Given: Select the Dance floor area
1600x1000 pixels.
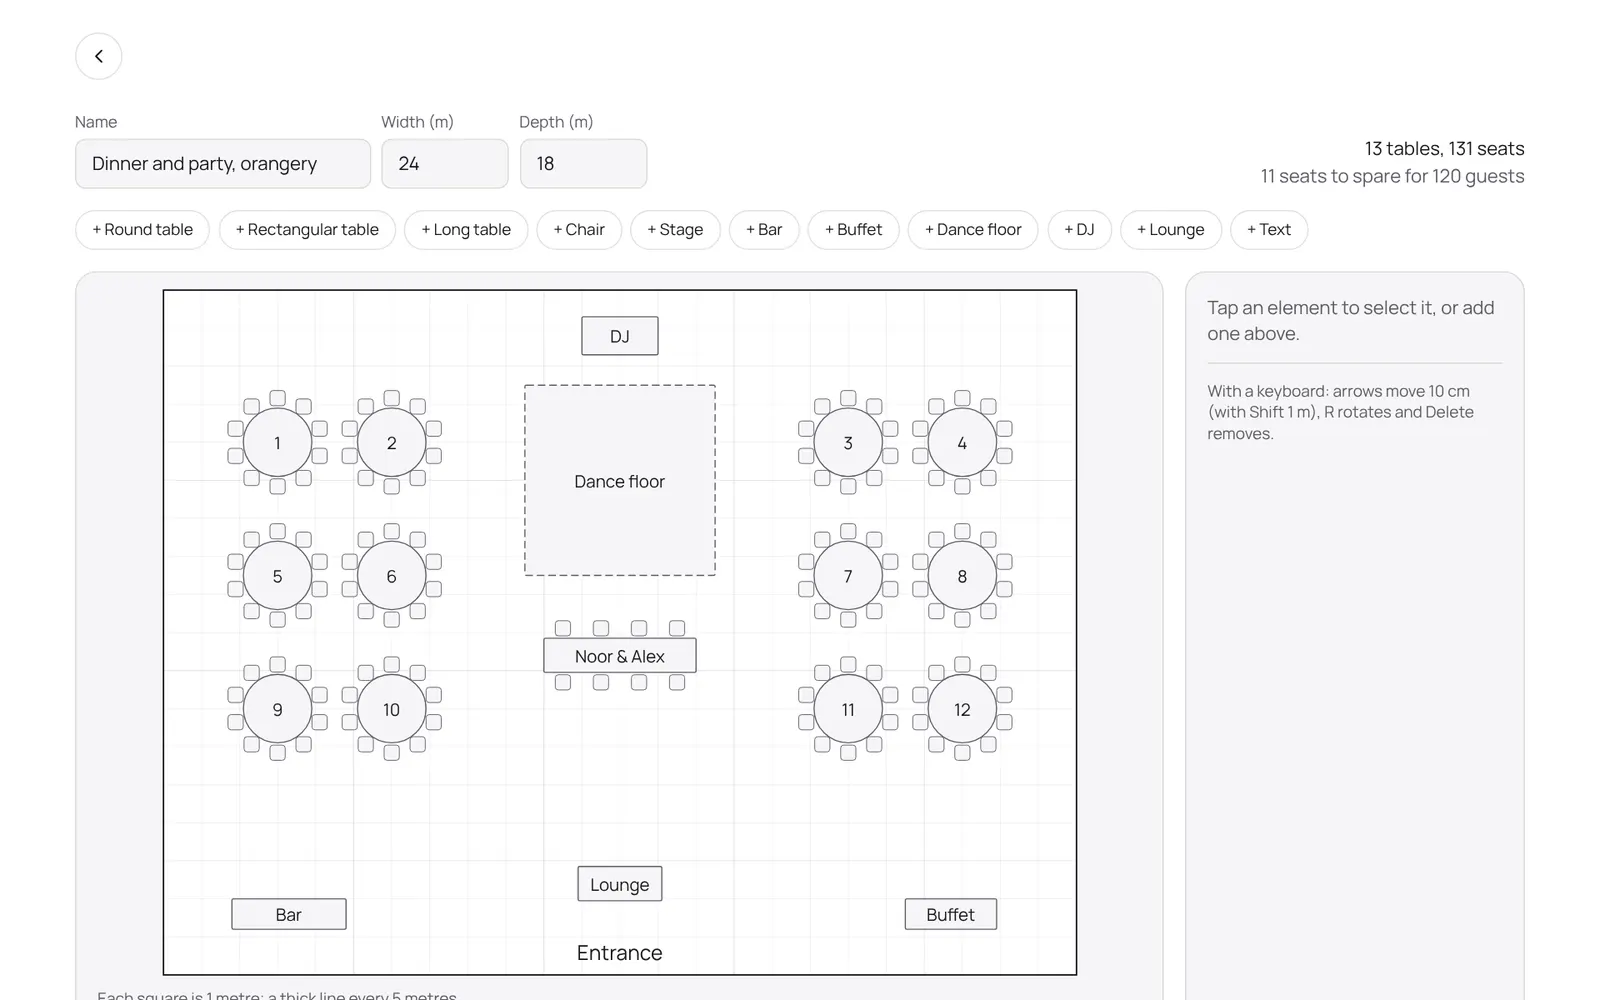Looking at the screenshot, I should pos(620,480).
